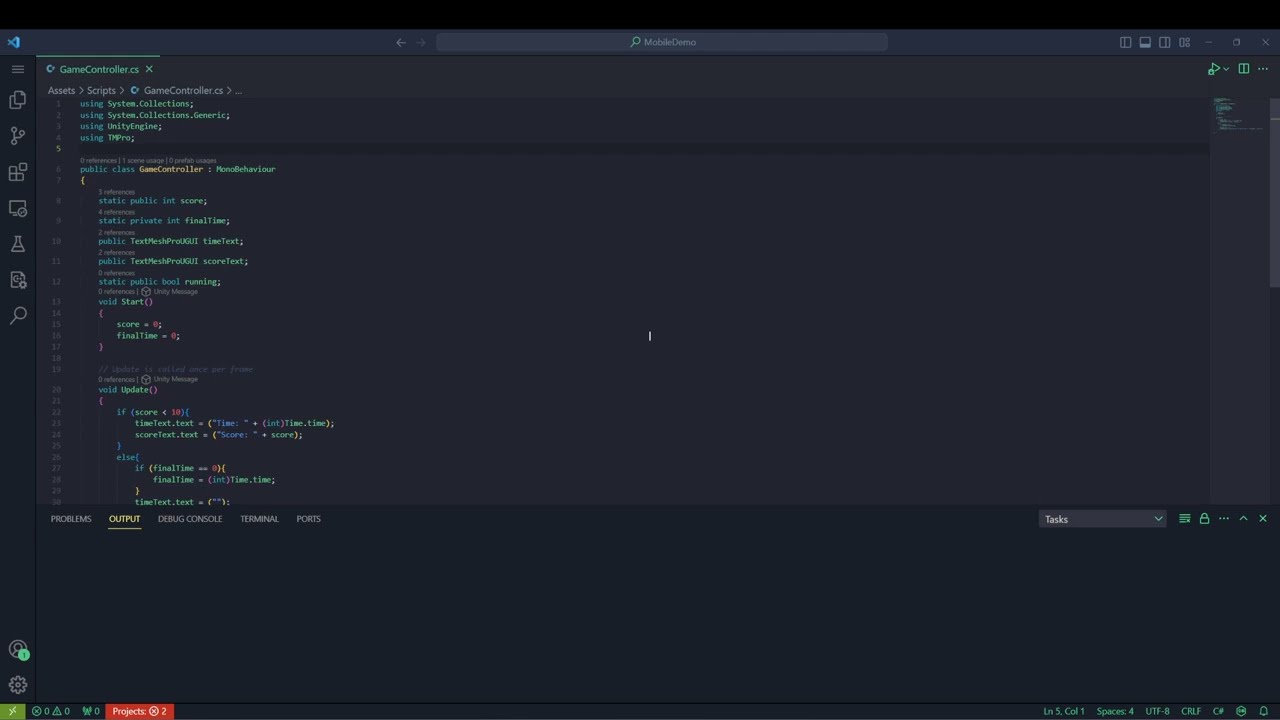Click the activity bar icon above the Search magnifier
The width and height of the screenshot is (1280, 720).
click(18, 280)
